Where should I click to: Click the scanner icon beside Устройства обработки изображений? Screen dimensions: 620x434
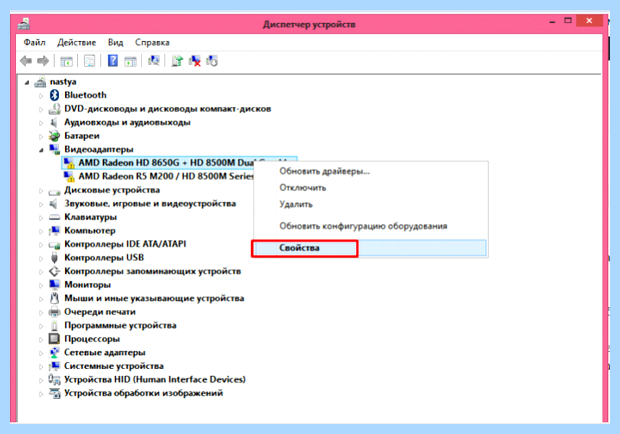click(x=54, y=393)
